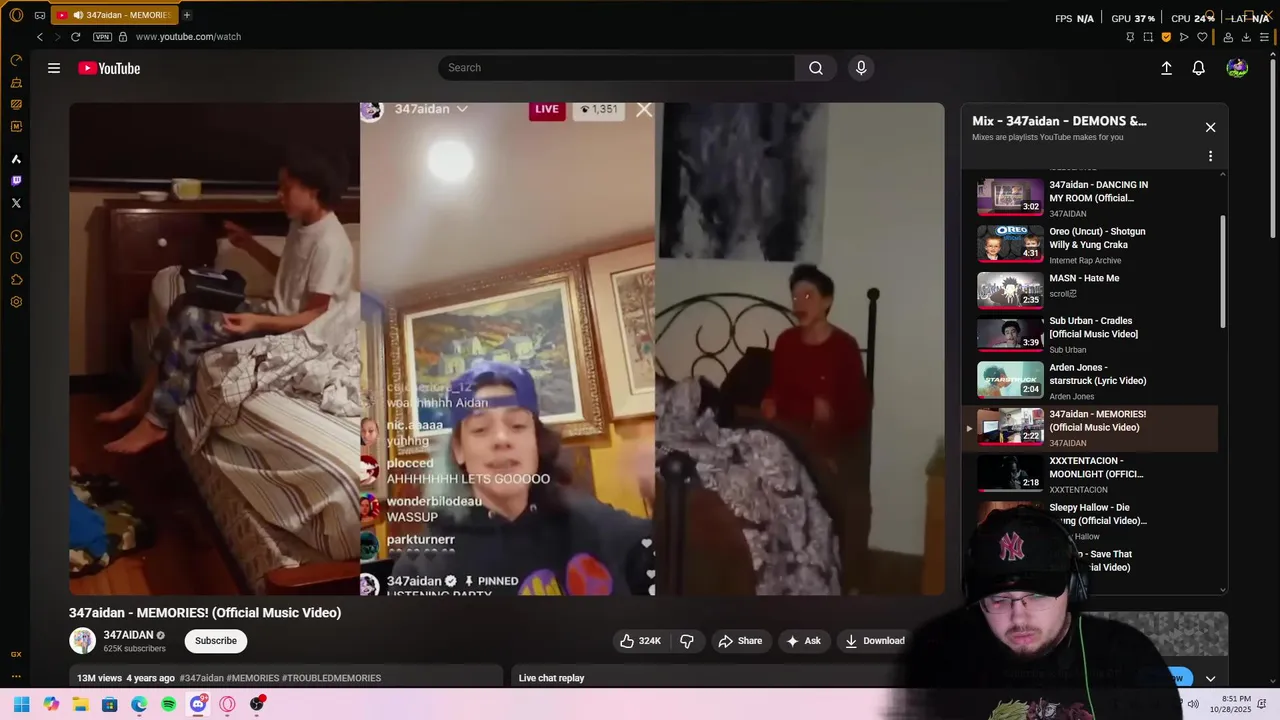Open the Easy Setup sliders icon

pyautogui.click(x=1264, y=37)
